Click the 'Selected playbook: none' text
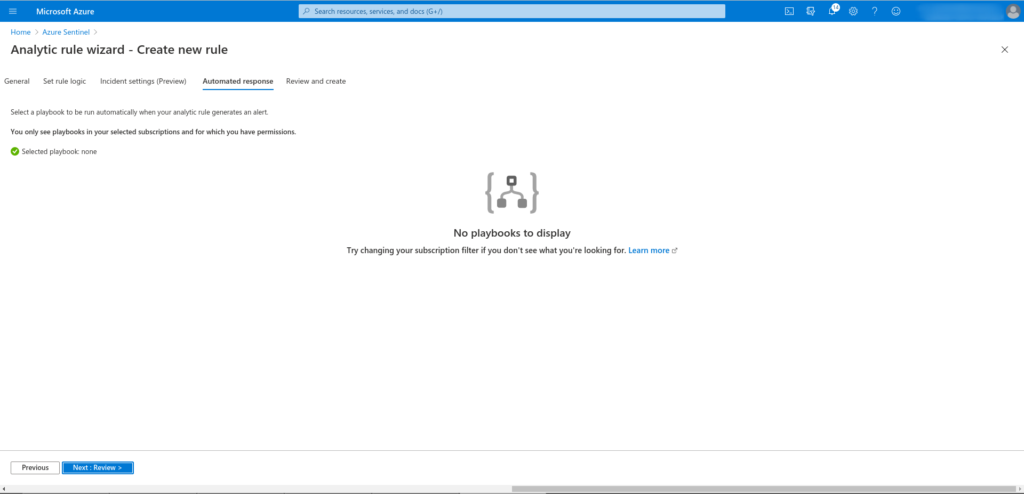The height and width of the screenshot is (494, 1024). pyautogui.click(x=59, y=152)
